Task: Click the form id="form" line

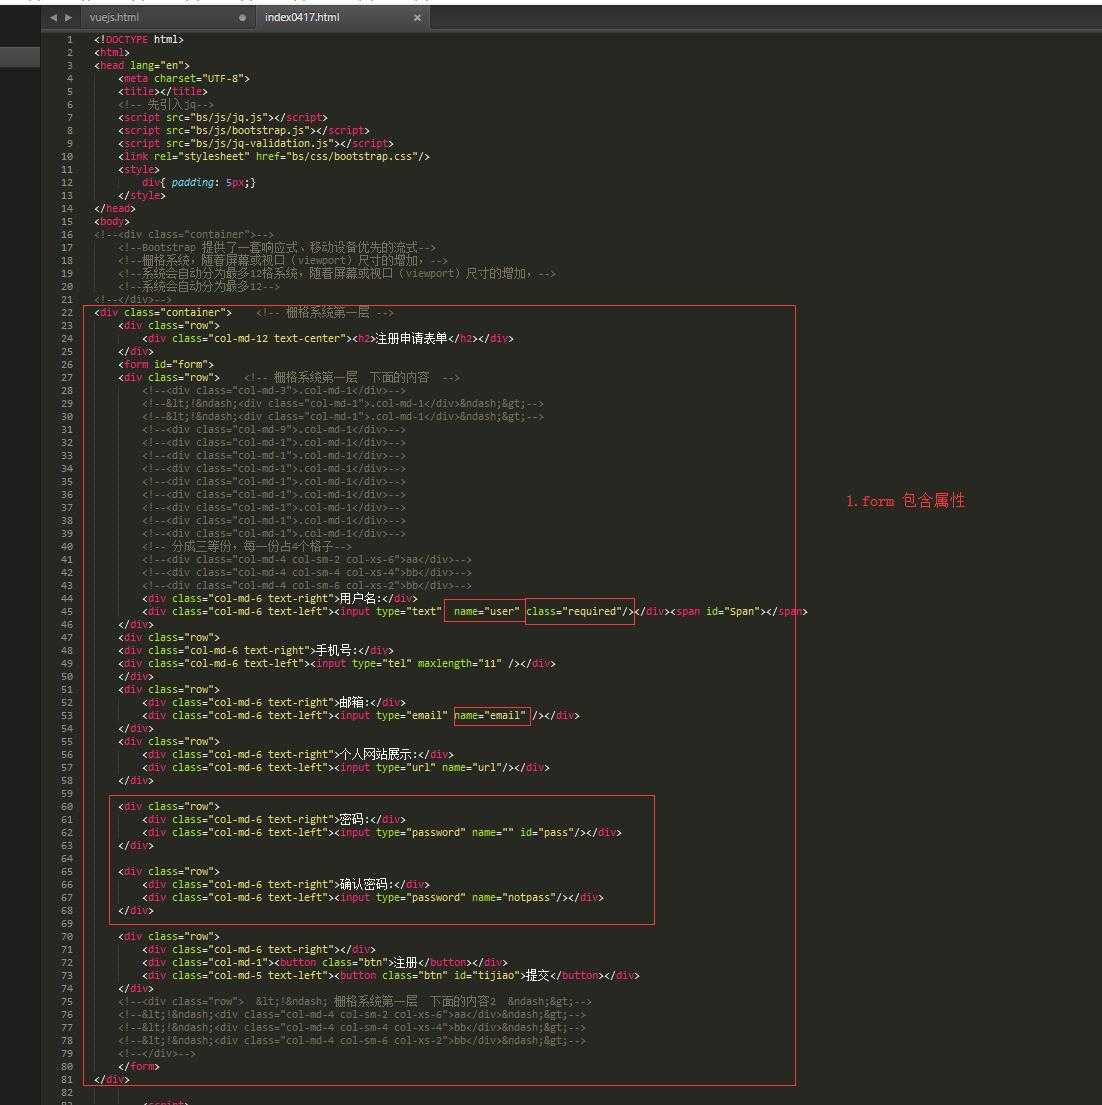Action: 166,364
